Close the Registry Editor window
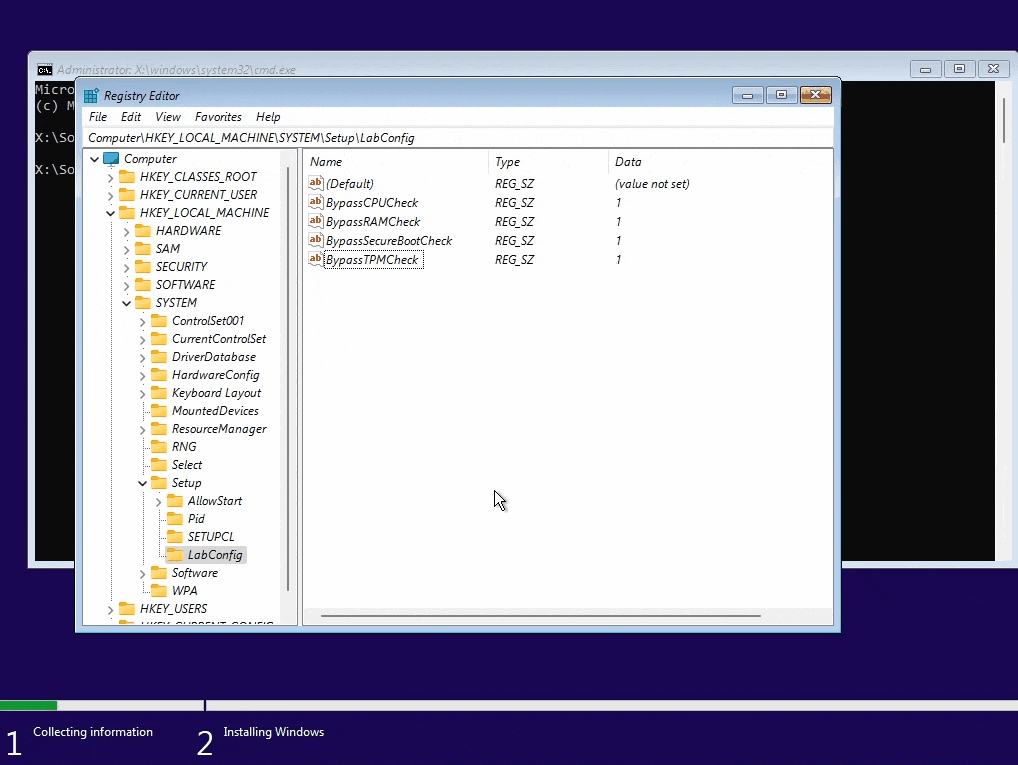The height and width of the screenshot is (765, 1018). [815, 95]
